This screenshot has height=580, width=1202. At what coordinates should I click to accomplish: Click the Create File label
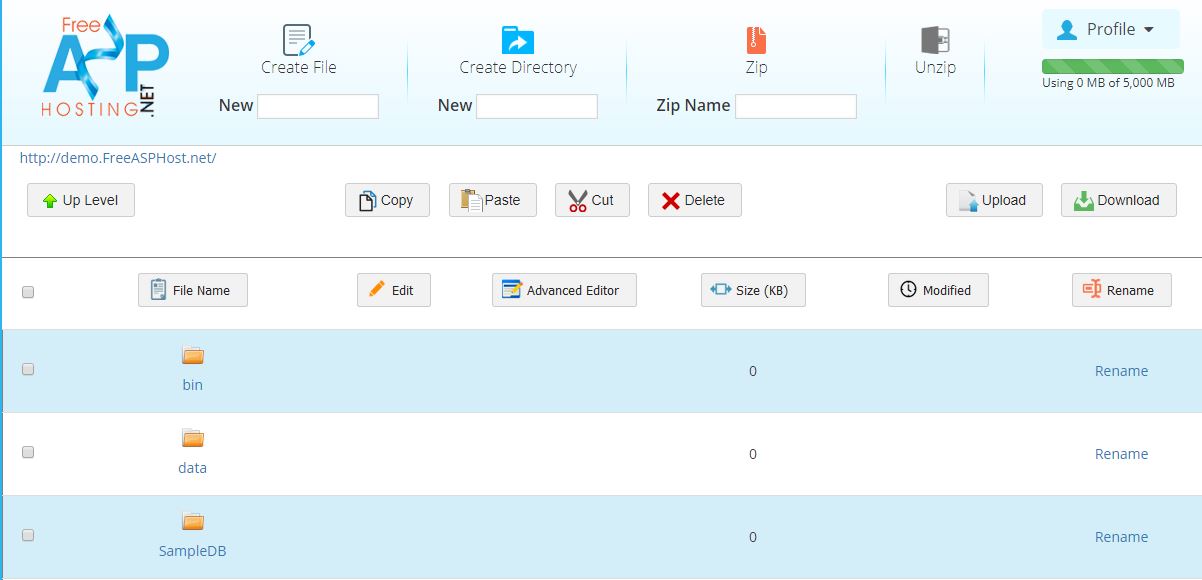pos(299,68)
